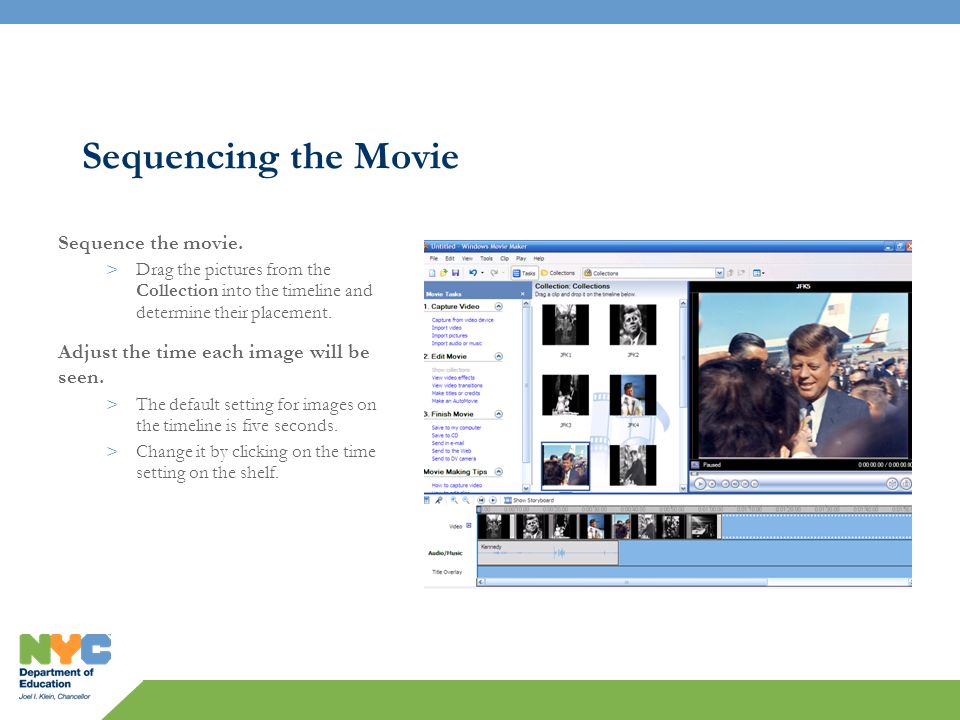
Task: Click collections pane scrollbar up arrow
Action: (683, 303)
